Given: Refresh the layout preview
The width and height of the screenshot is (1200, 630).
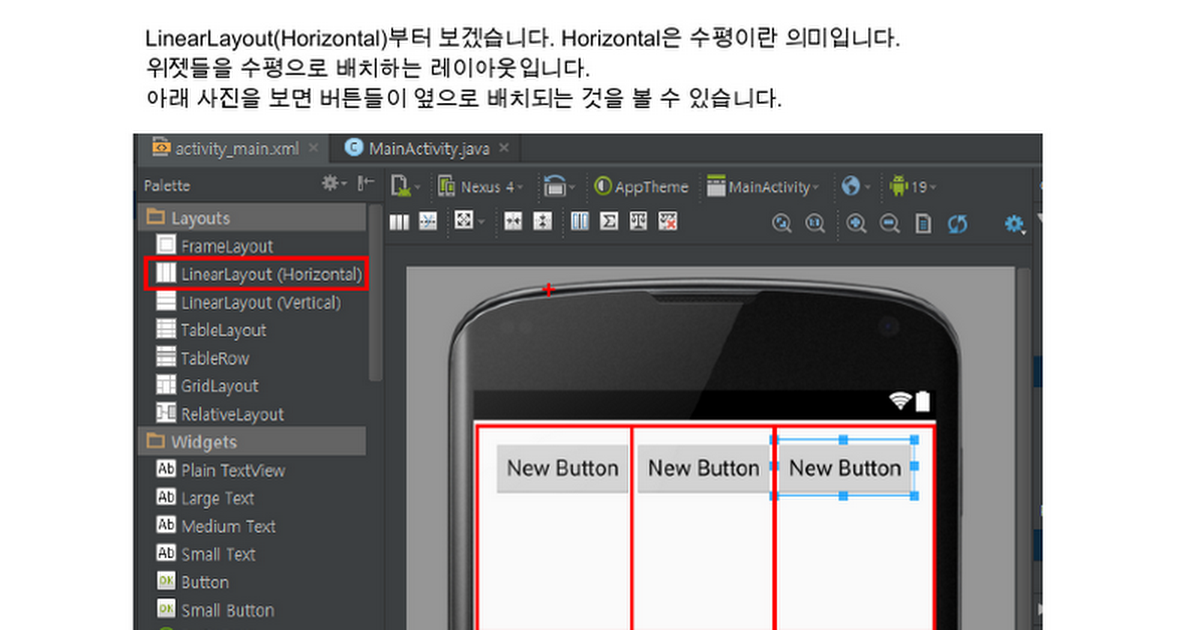Looking at the screenshot, I should pos(958,224).
